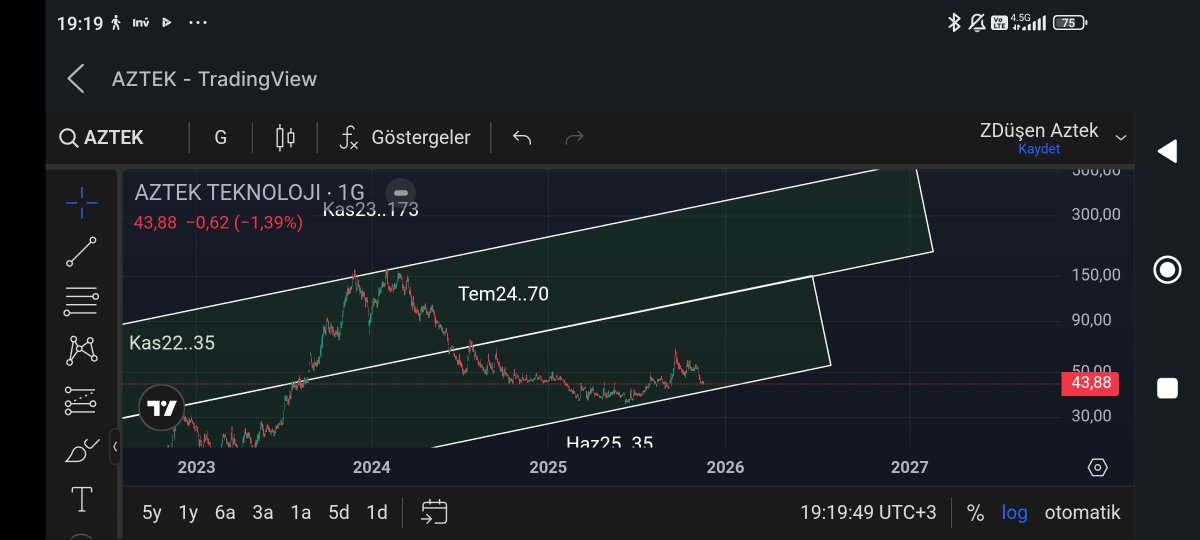Open the candlestick chart type menu
This screenshot has width=1200, height=540.
(x=285, y=138)
